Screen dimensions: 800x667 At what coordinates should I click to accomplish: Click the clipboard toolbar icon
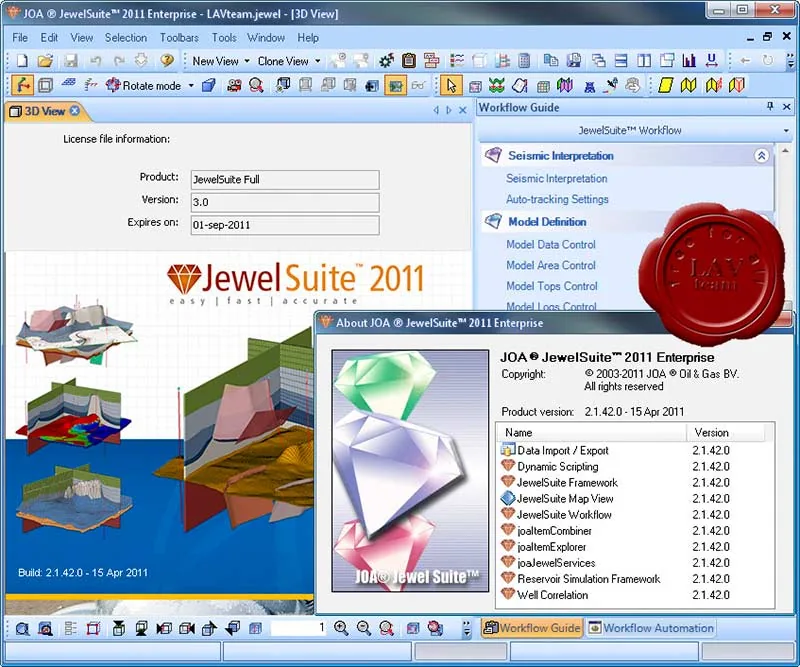[x=409, y=61]
